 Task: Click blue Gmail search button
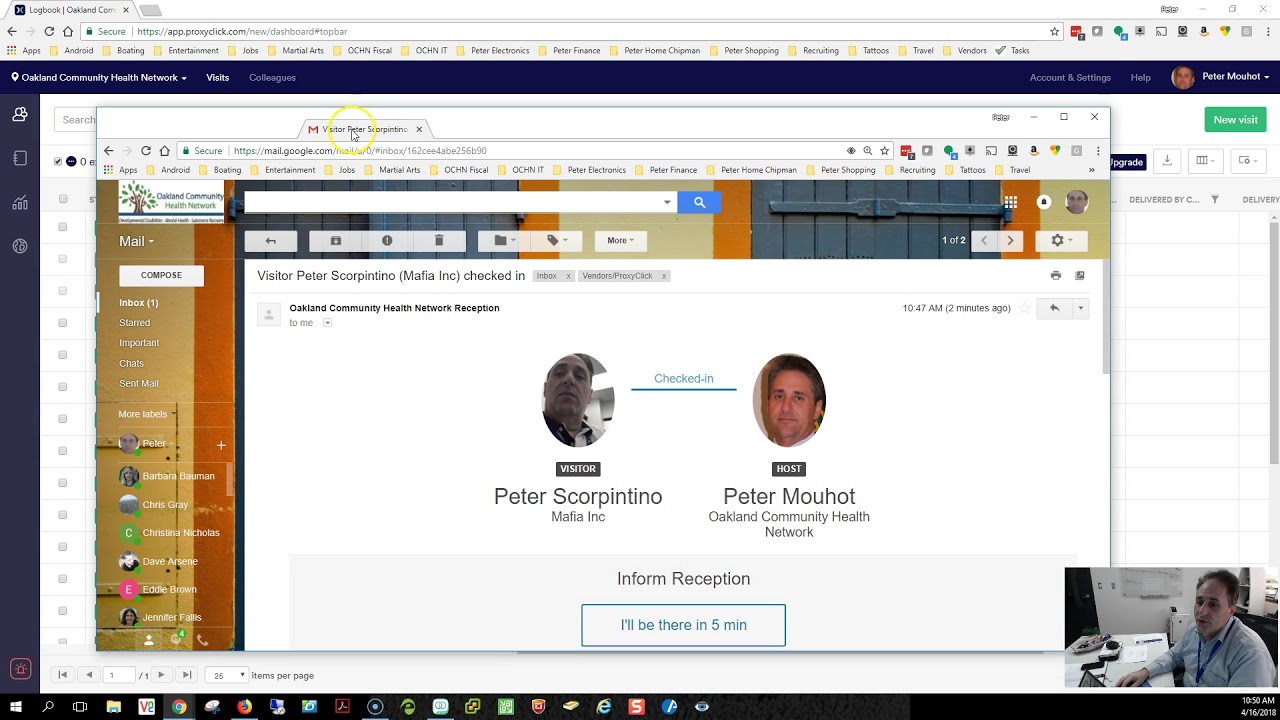pos(699,202)
